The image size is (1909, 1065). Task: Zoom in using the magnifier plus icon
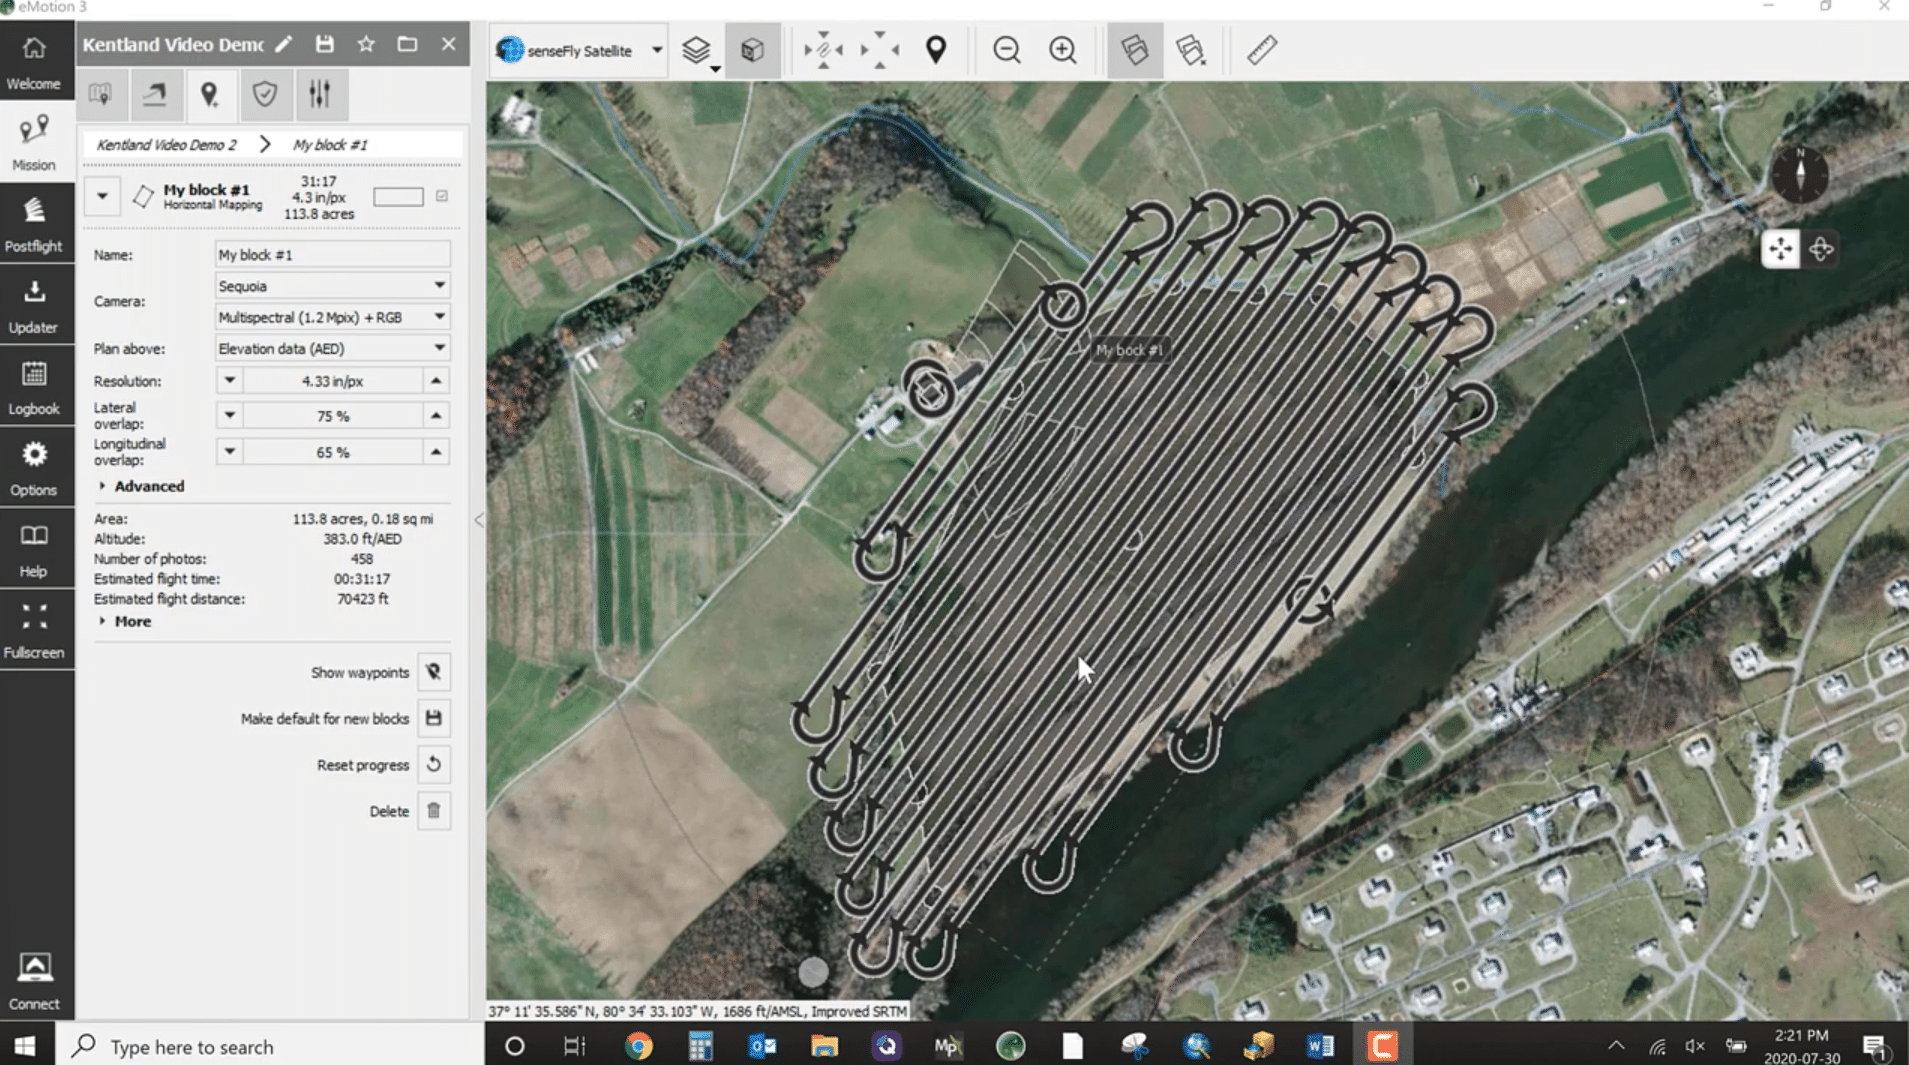[1062, 50]
